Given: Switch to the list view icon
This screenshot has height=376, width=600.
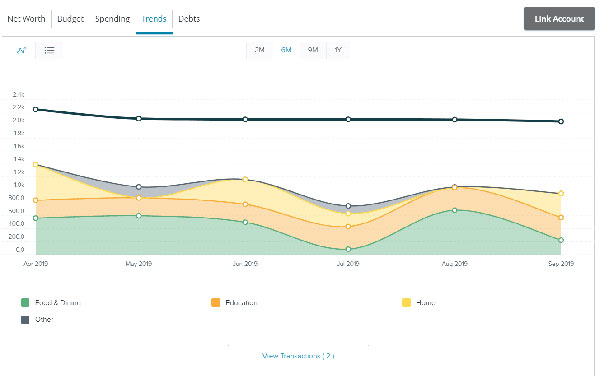Looking at the screenshot, I should 49,50.
